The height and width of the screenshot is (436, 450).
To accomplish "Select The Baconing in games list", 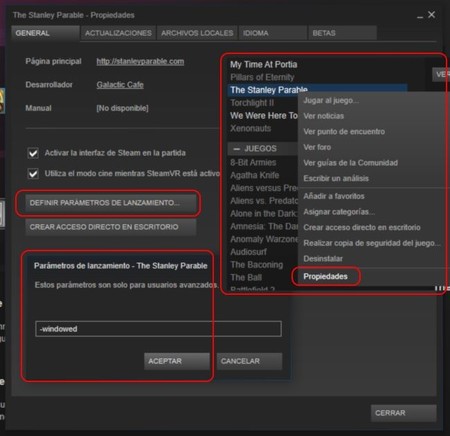I will 256,265.
